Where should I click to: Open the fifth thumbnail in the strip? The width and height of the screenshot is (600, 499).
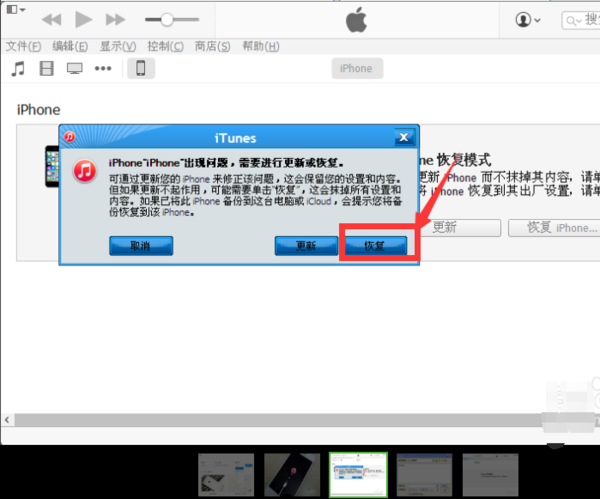tap(491, 475)
